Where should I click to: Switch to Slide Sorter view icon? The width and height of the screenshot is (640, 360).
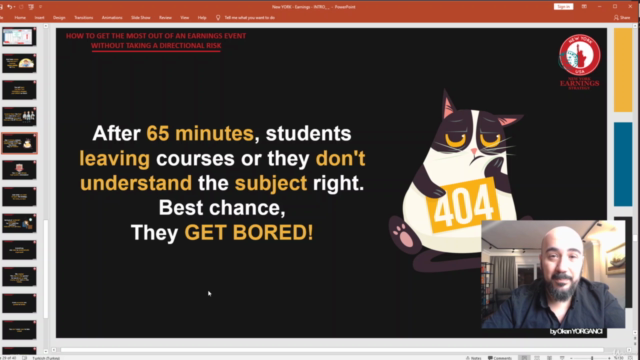pos(537,358)
